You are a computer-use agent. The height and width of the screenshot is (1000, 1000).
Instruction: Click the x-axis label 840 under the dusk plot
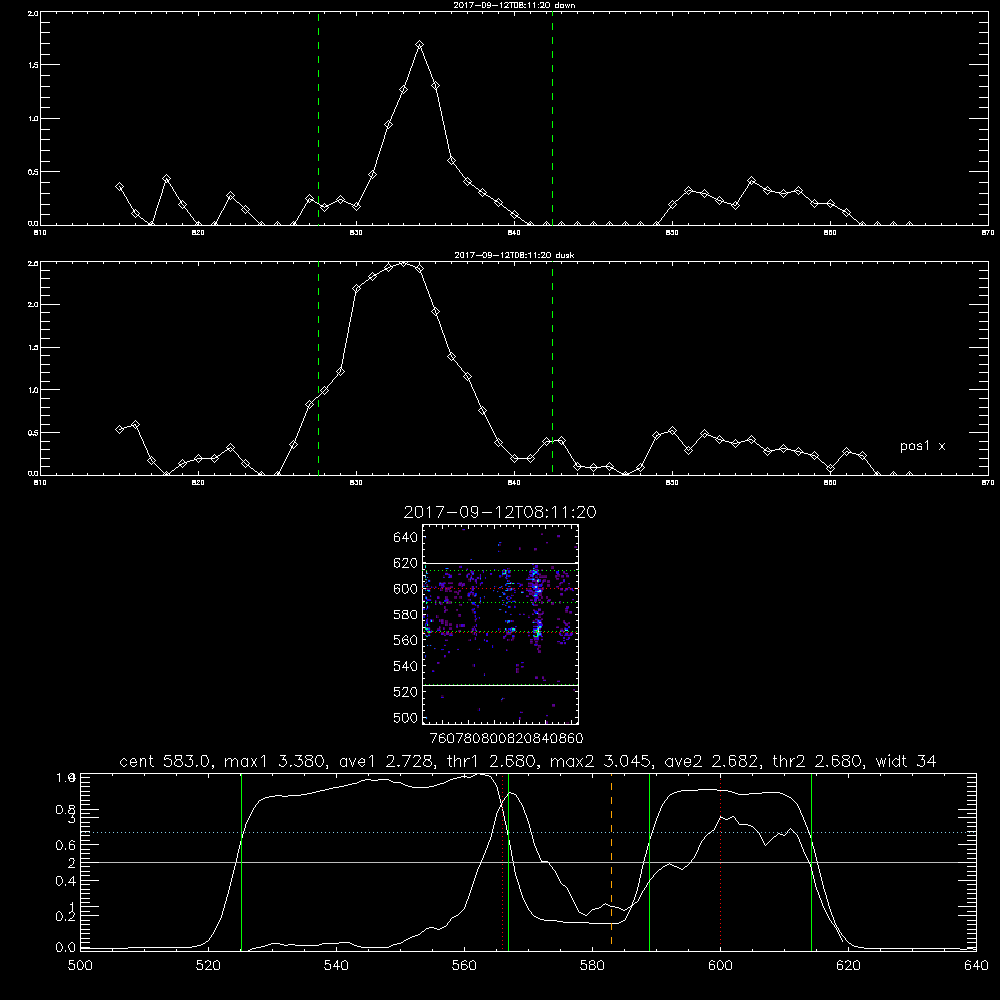(x=514, y=483)
